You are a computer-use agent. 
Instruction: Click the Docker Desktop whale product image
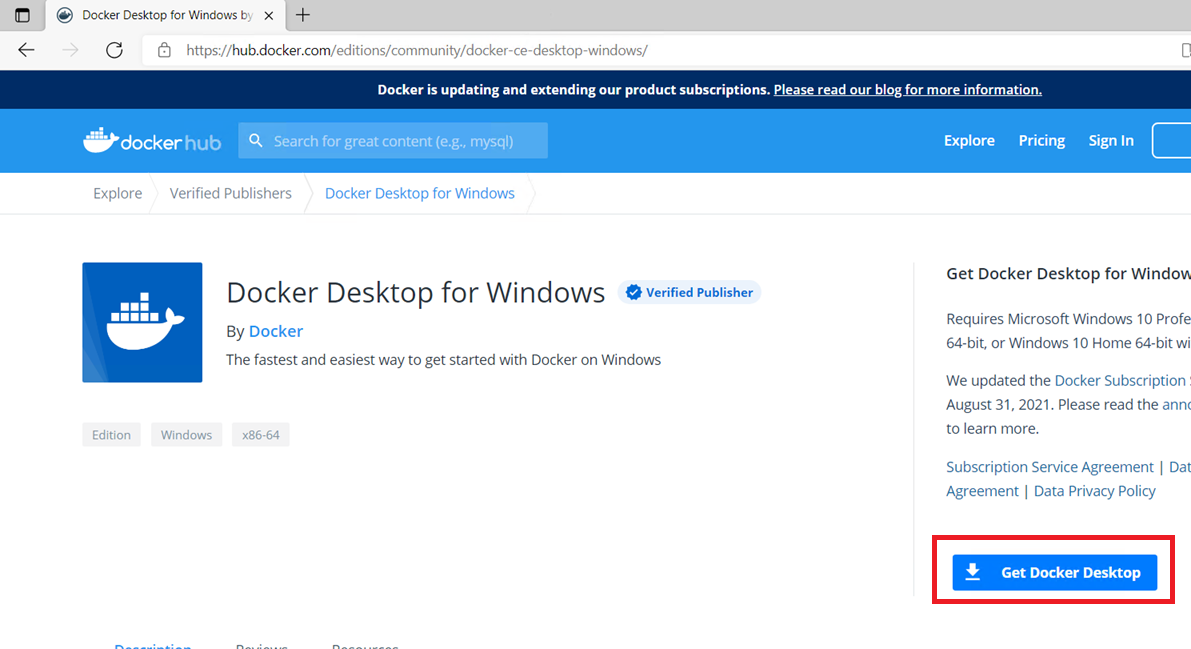143,322
